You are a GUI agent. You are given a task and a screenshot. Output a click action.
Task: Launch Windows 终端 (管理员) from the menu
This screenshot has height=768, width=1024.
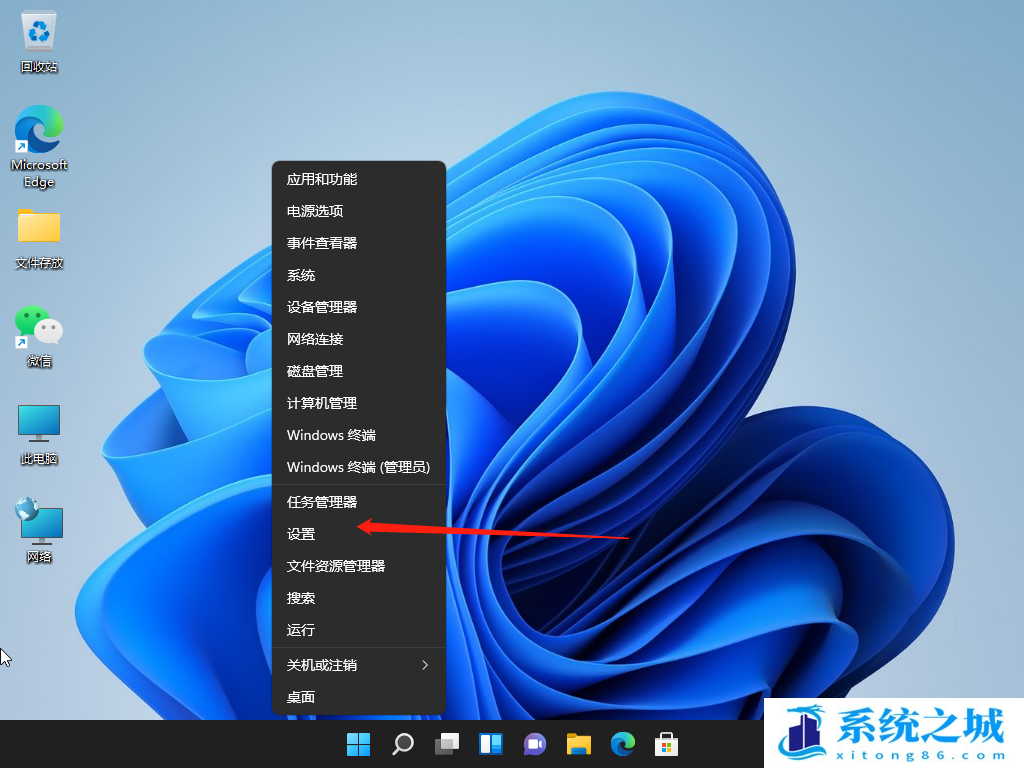(358, 467)
